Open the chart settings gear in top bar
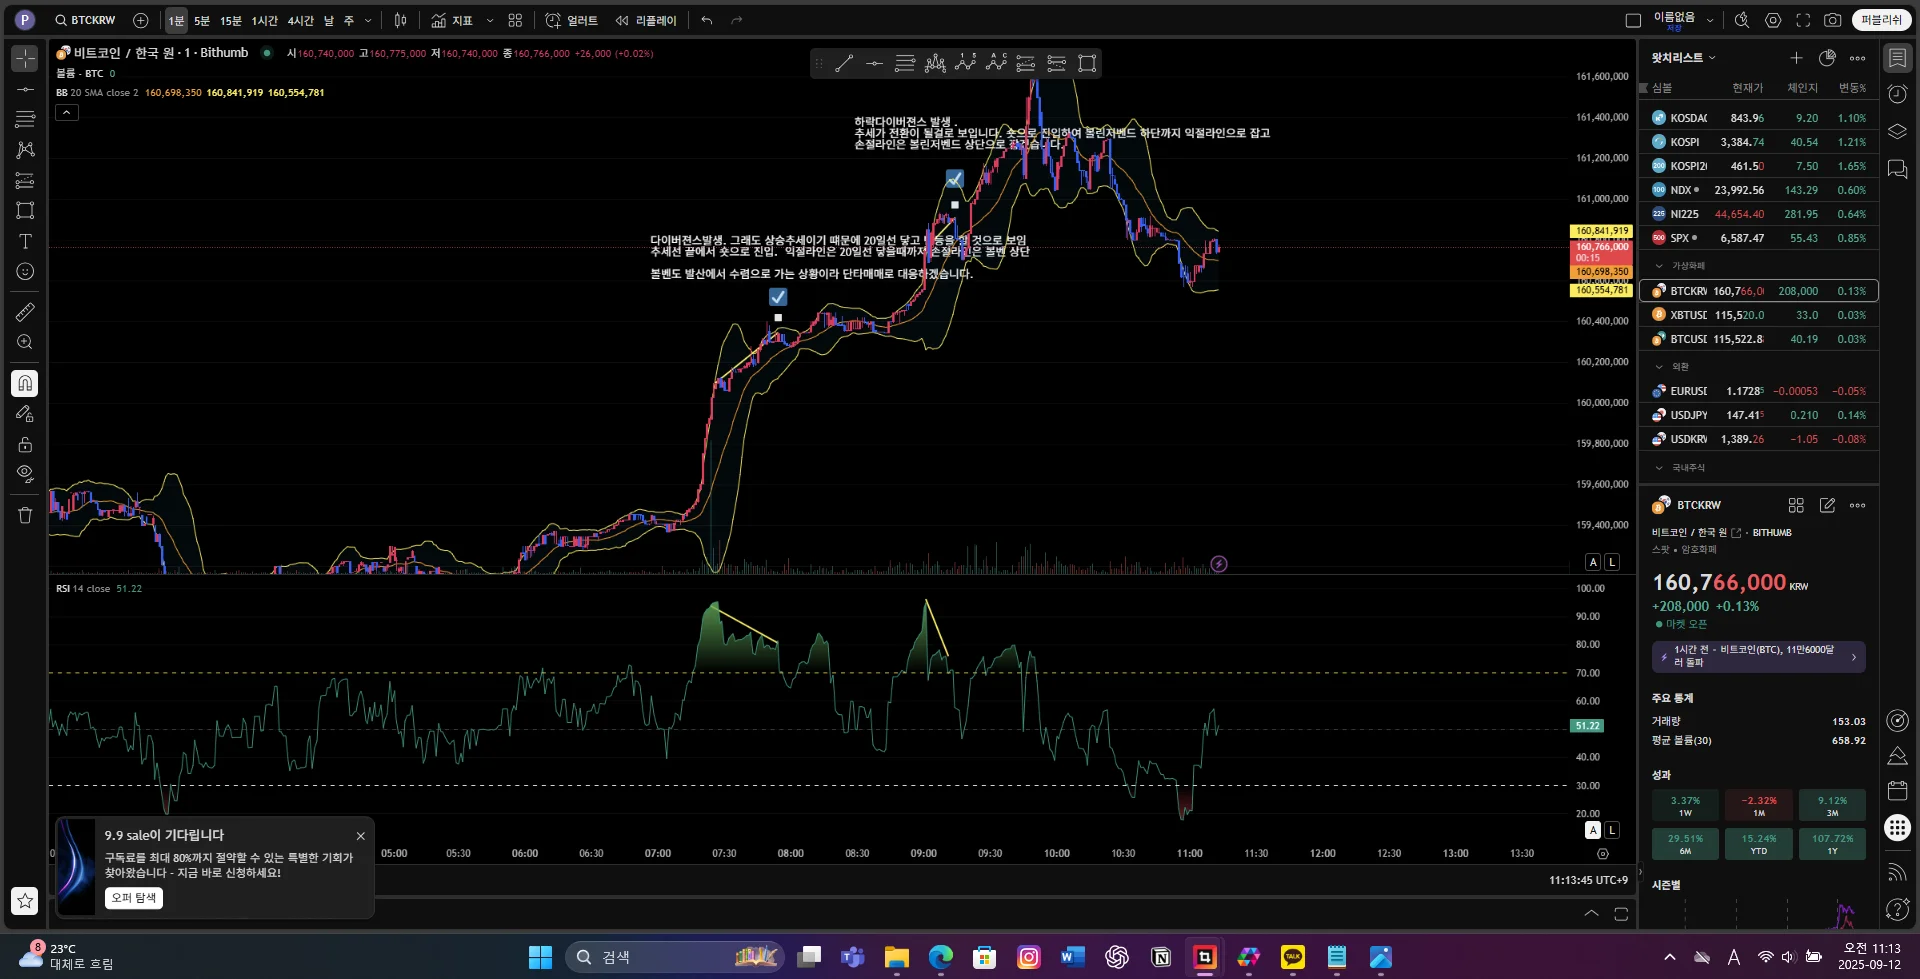Image resolution: width=1920 pixels, height=979 pixels. [1773, 20]
